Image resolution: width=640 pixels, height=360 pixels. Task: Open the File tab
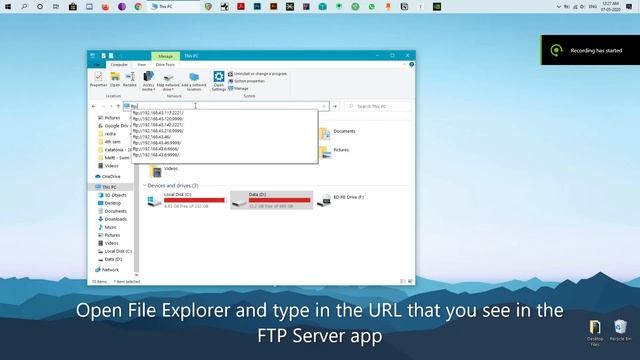97,64
